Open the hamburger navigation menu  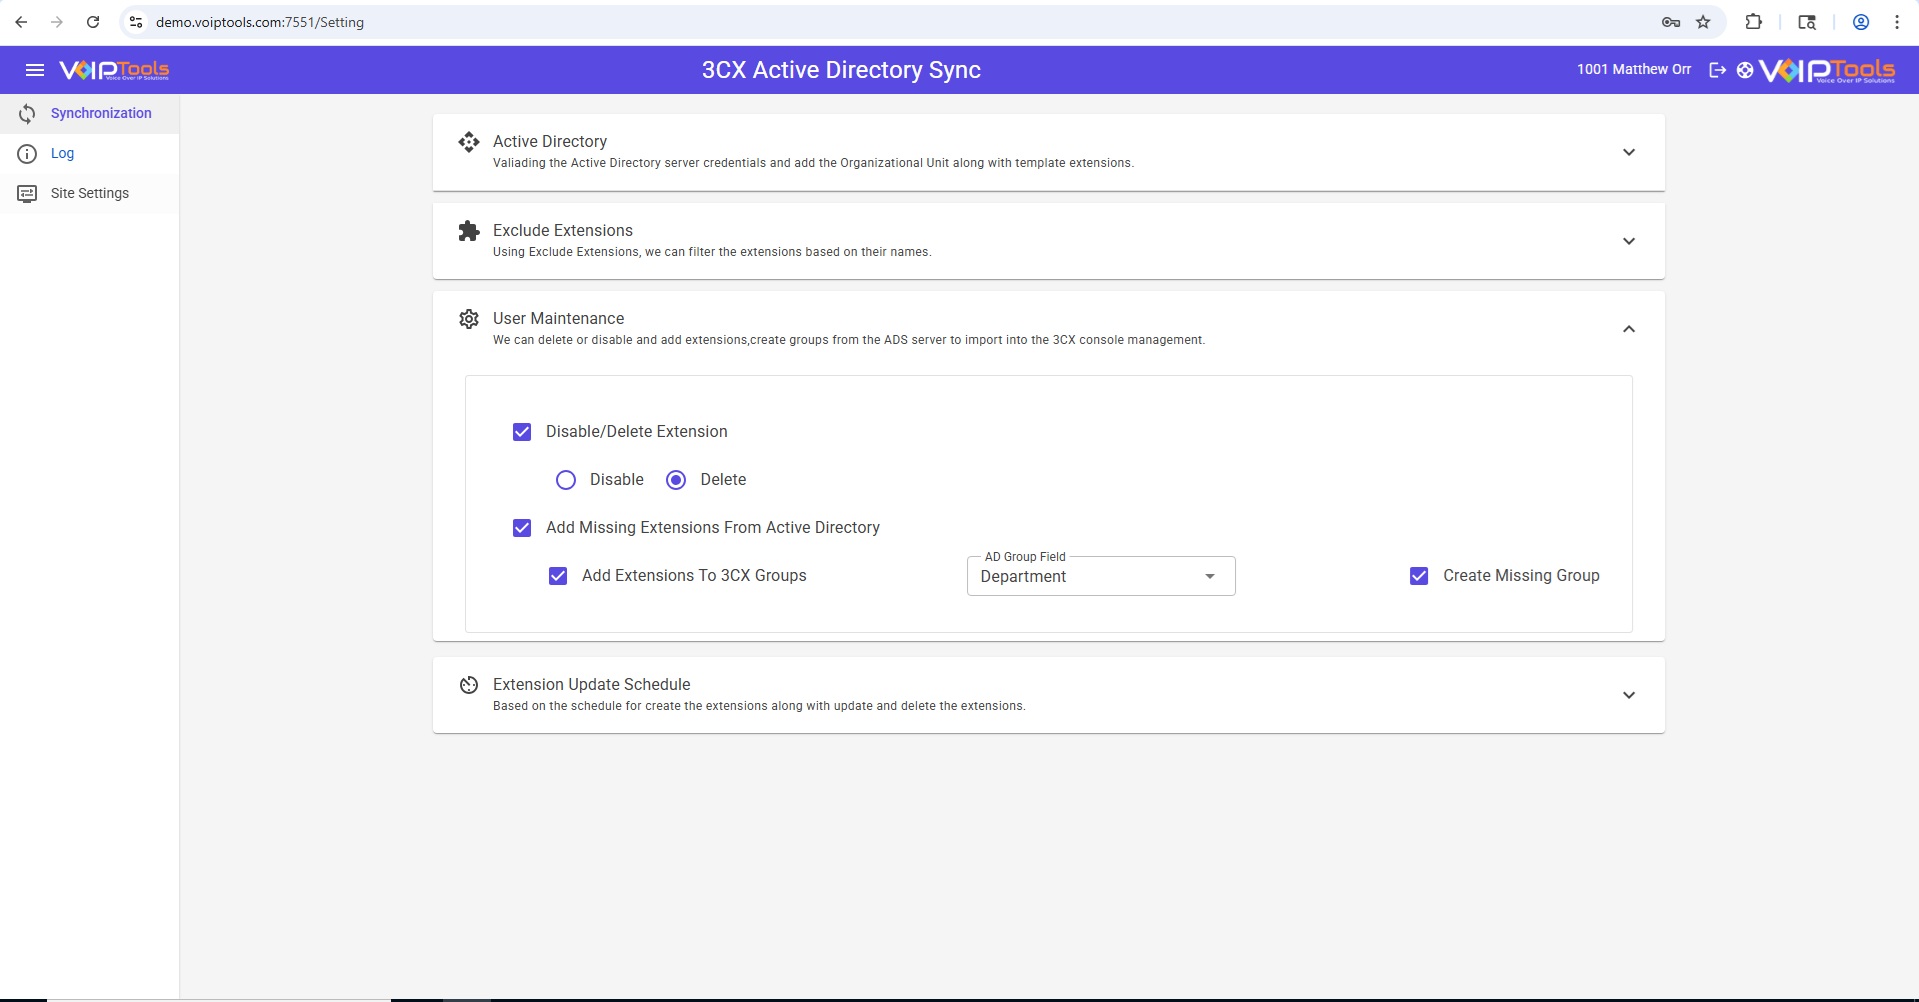point(35,70)
